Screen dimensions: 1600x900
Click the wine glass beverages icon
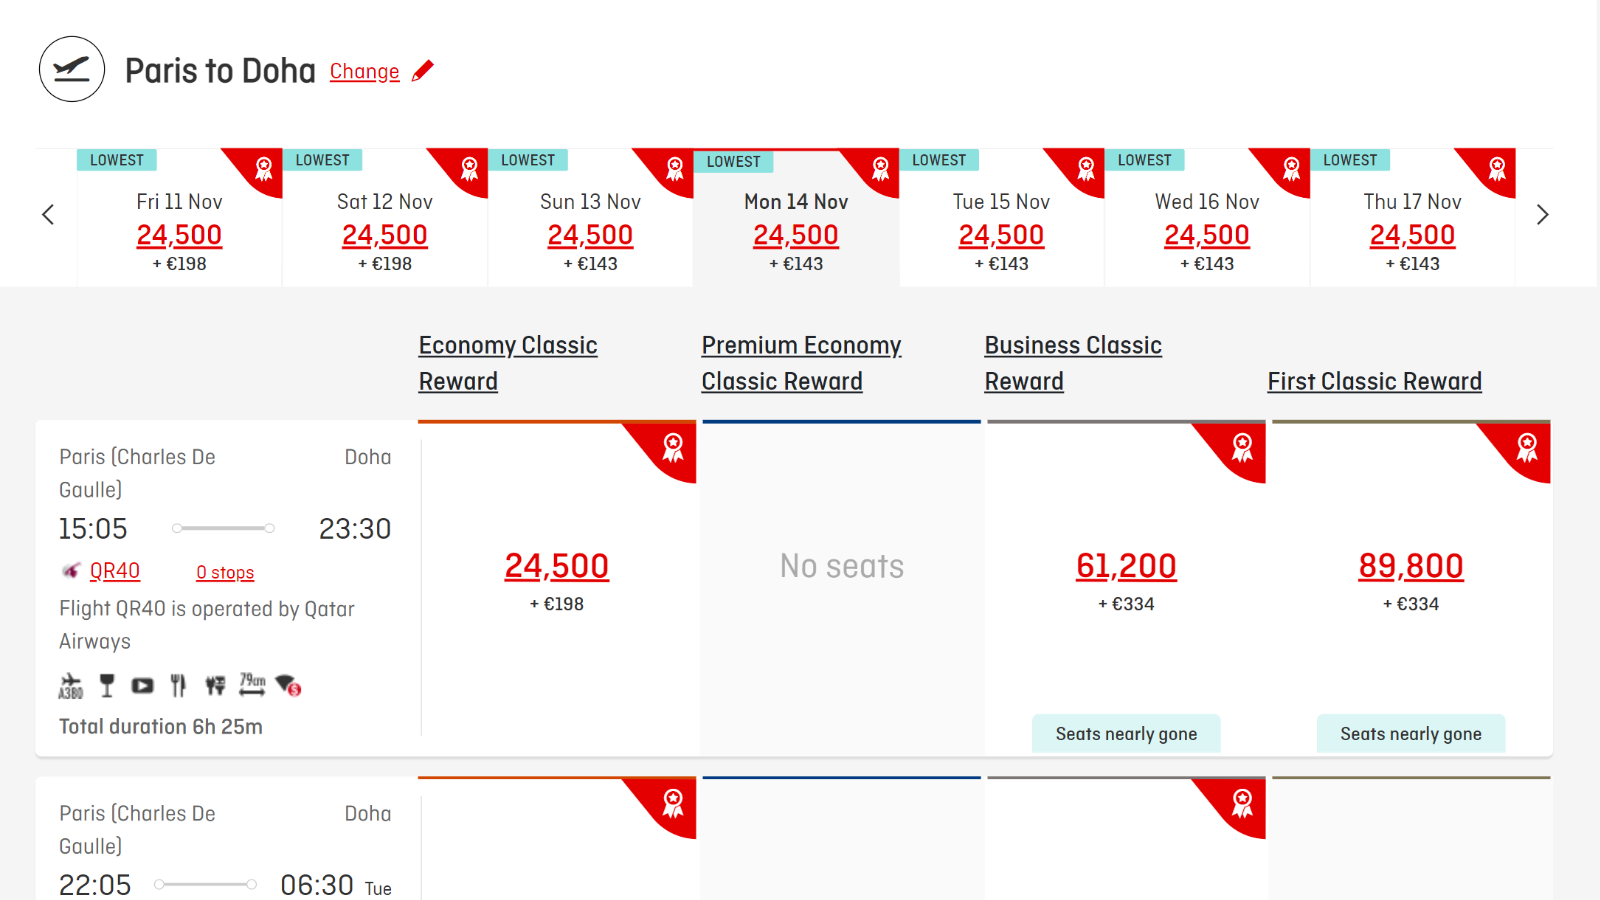click(107, 685)
